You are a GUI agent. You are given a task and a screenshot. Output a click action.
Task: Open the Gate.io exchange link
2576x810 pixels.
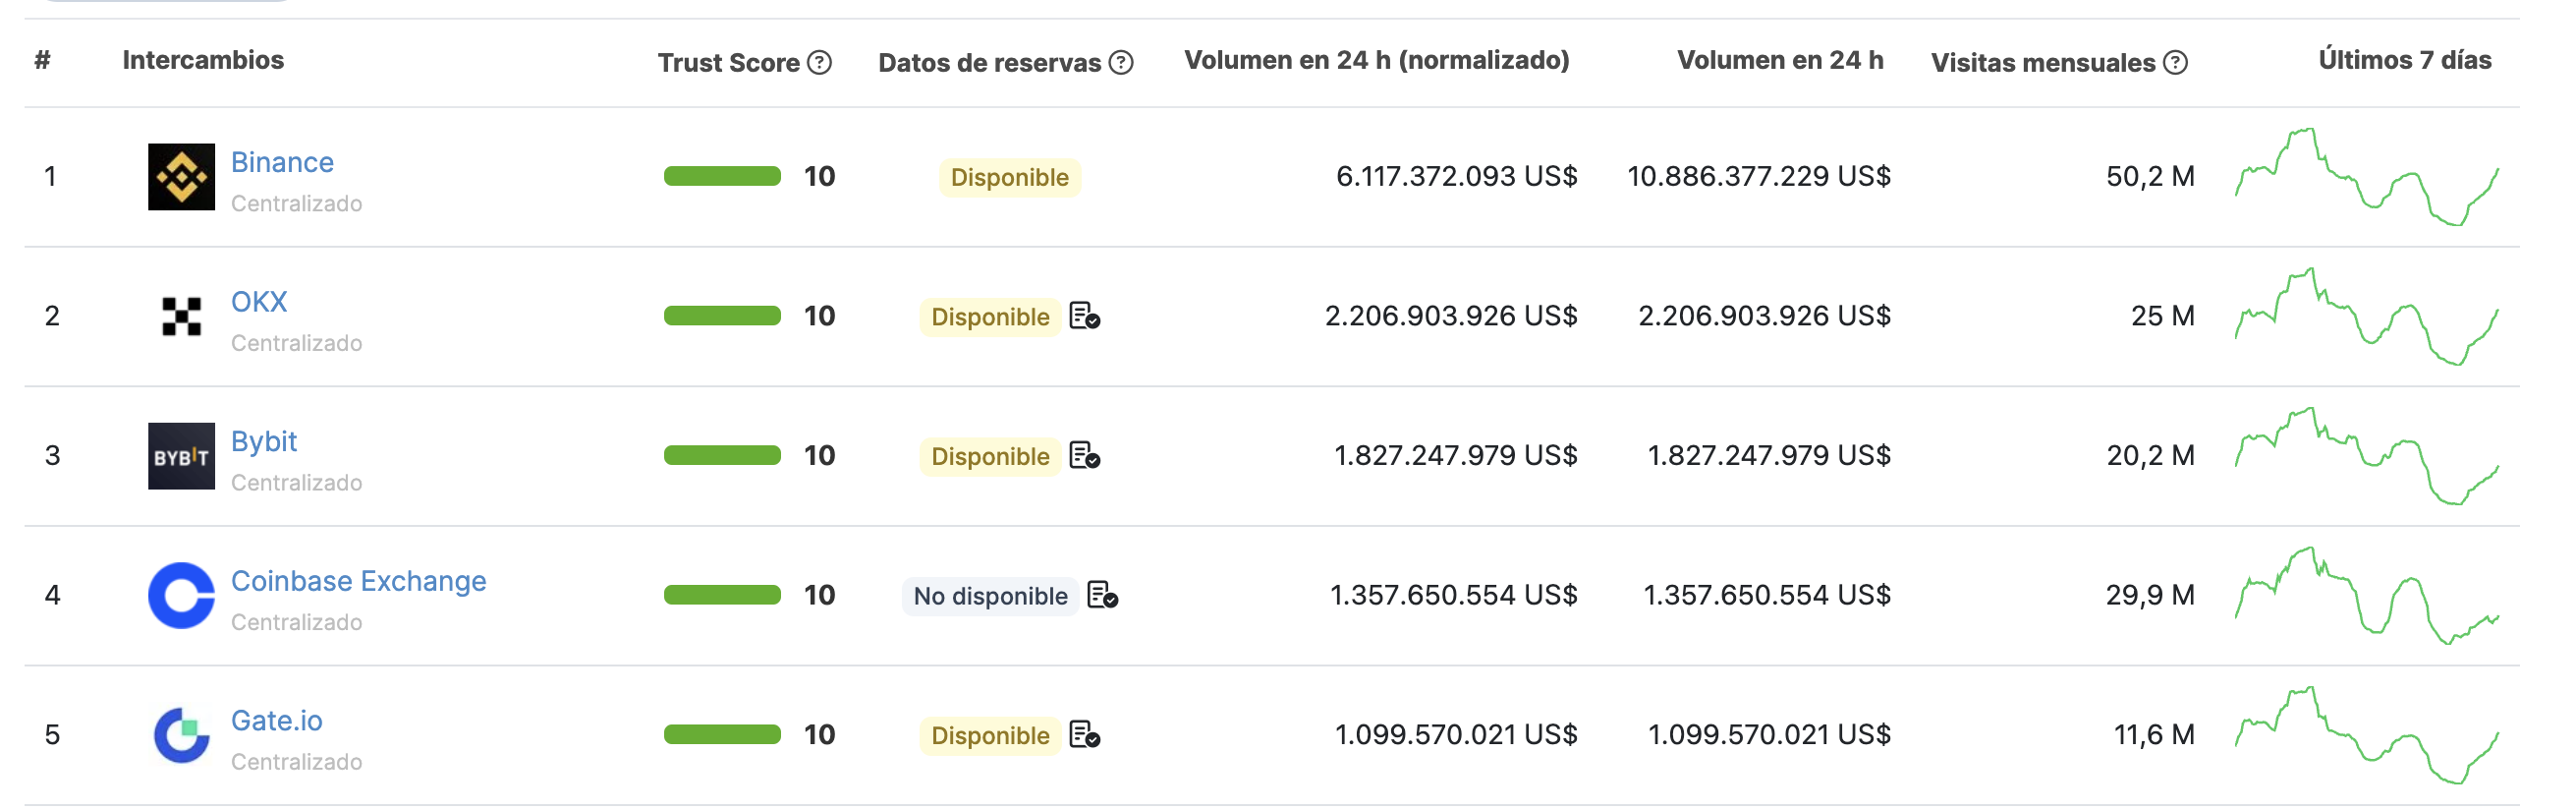pos(276,721)
